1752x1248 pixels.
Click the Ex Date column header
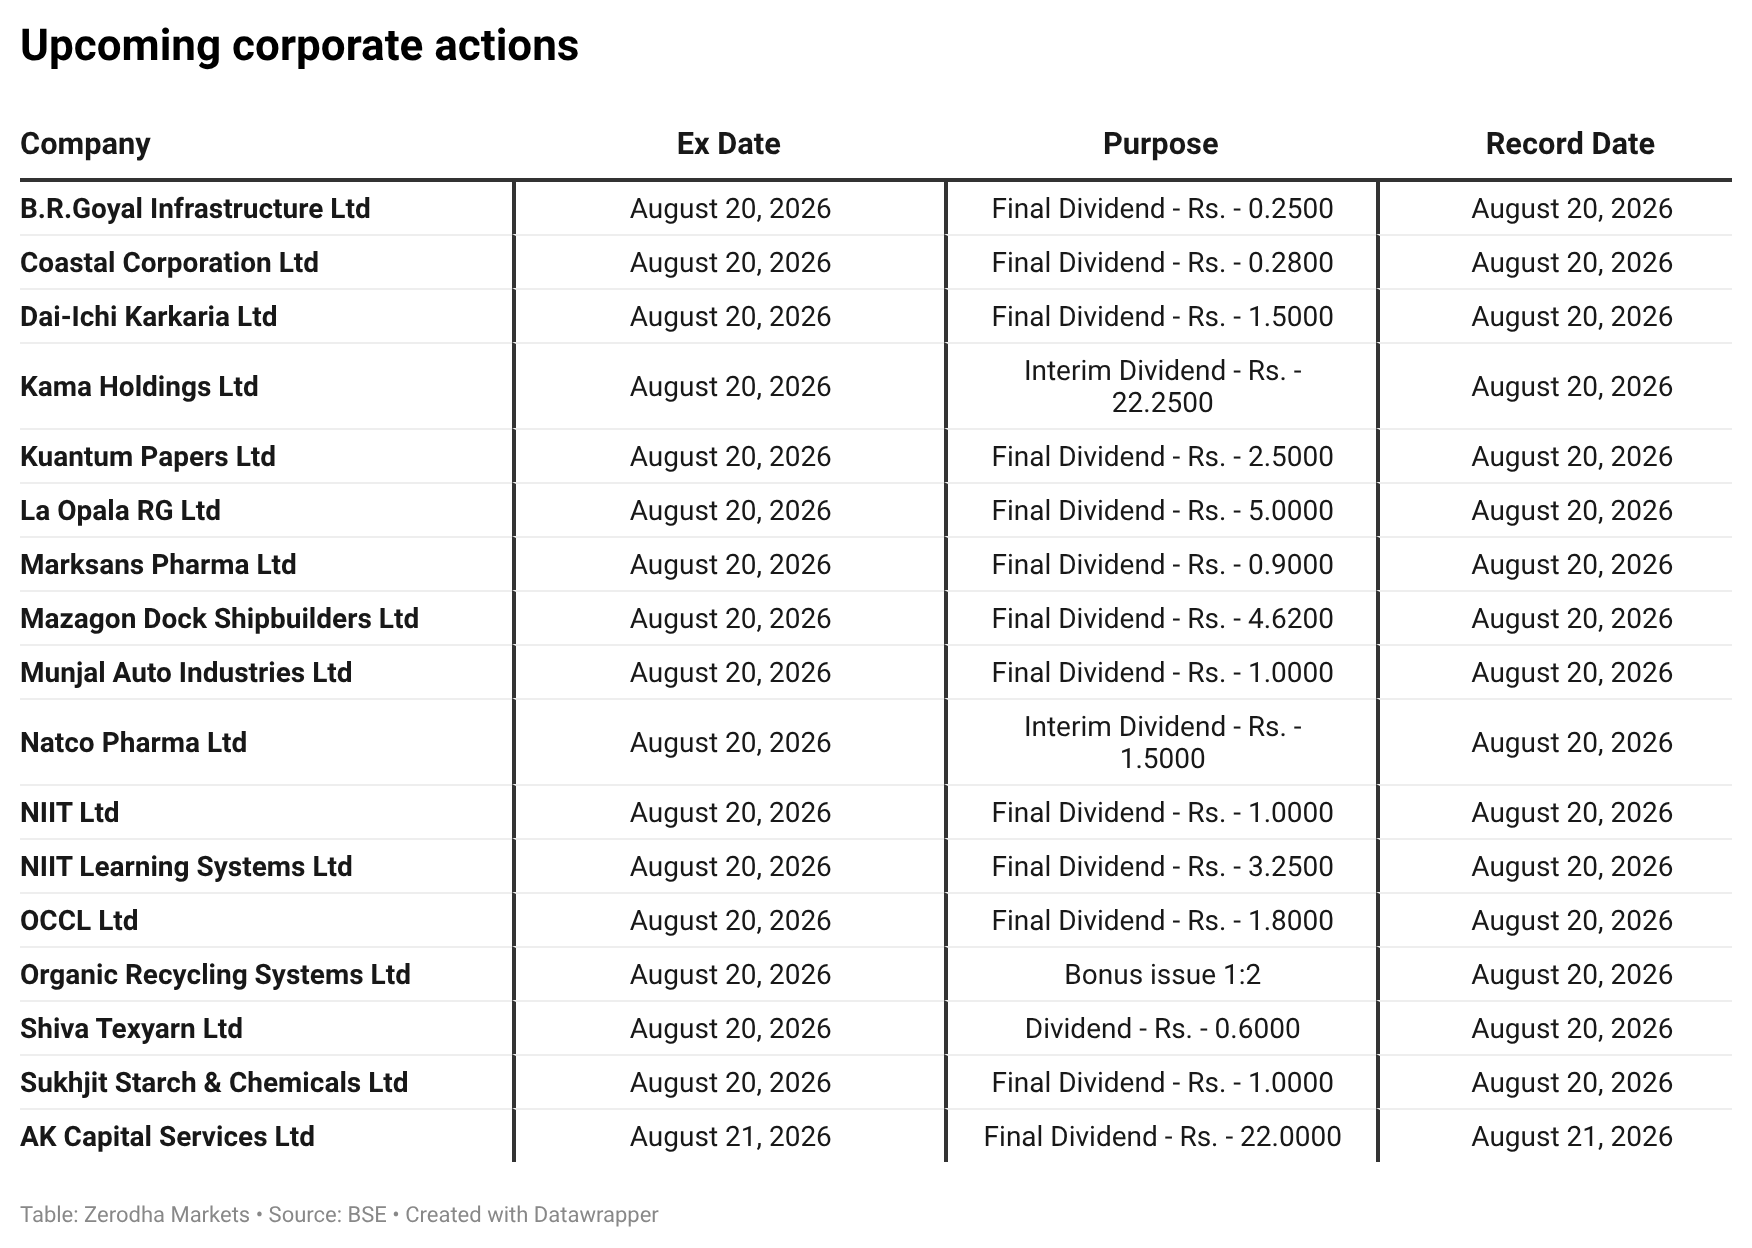728,144
